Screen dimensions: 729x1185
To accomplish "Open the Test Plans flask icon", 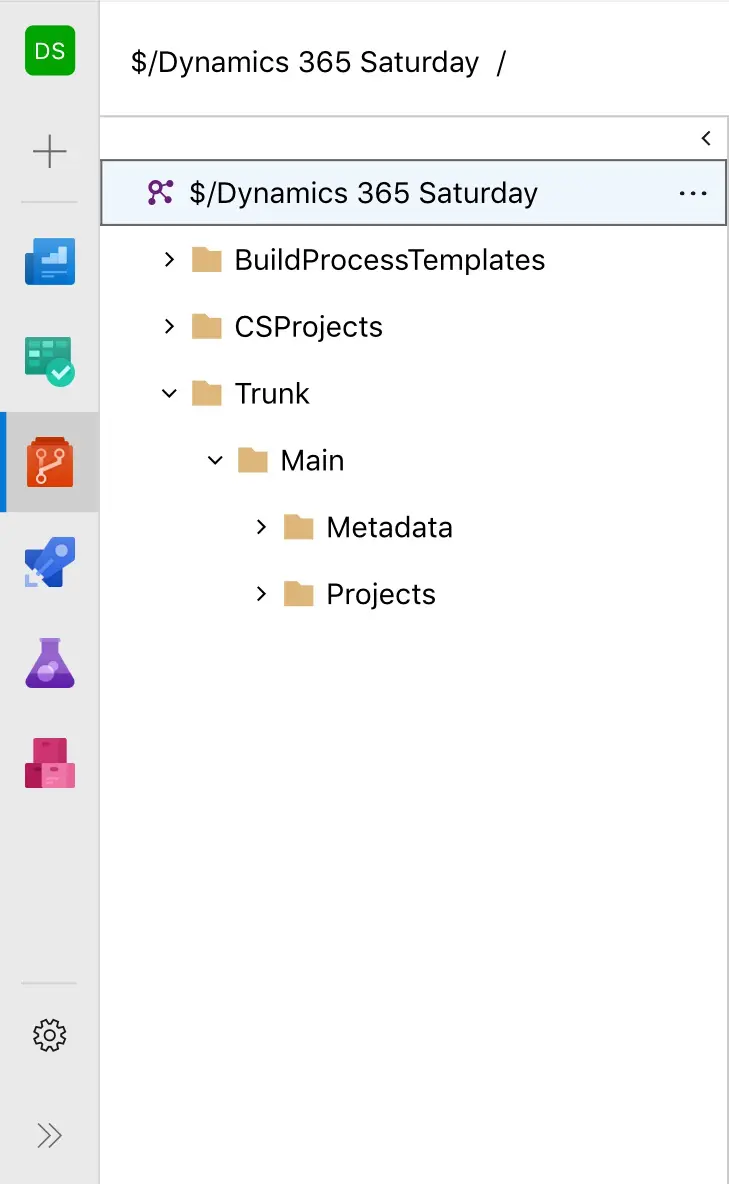I will click(50, 663).
